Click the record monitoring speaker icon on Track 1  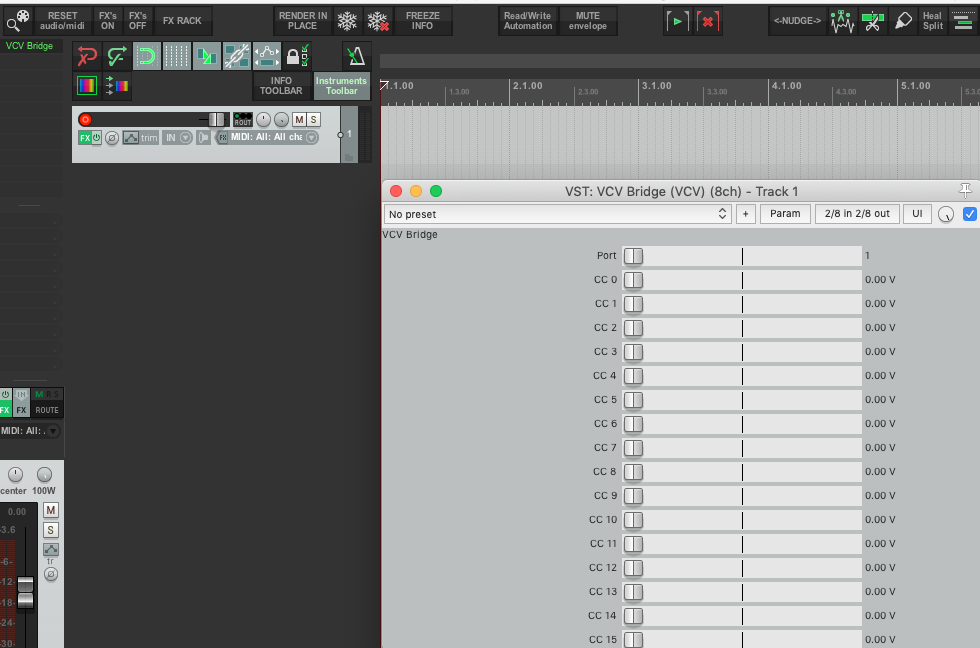(x=203, y=137)
